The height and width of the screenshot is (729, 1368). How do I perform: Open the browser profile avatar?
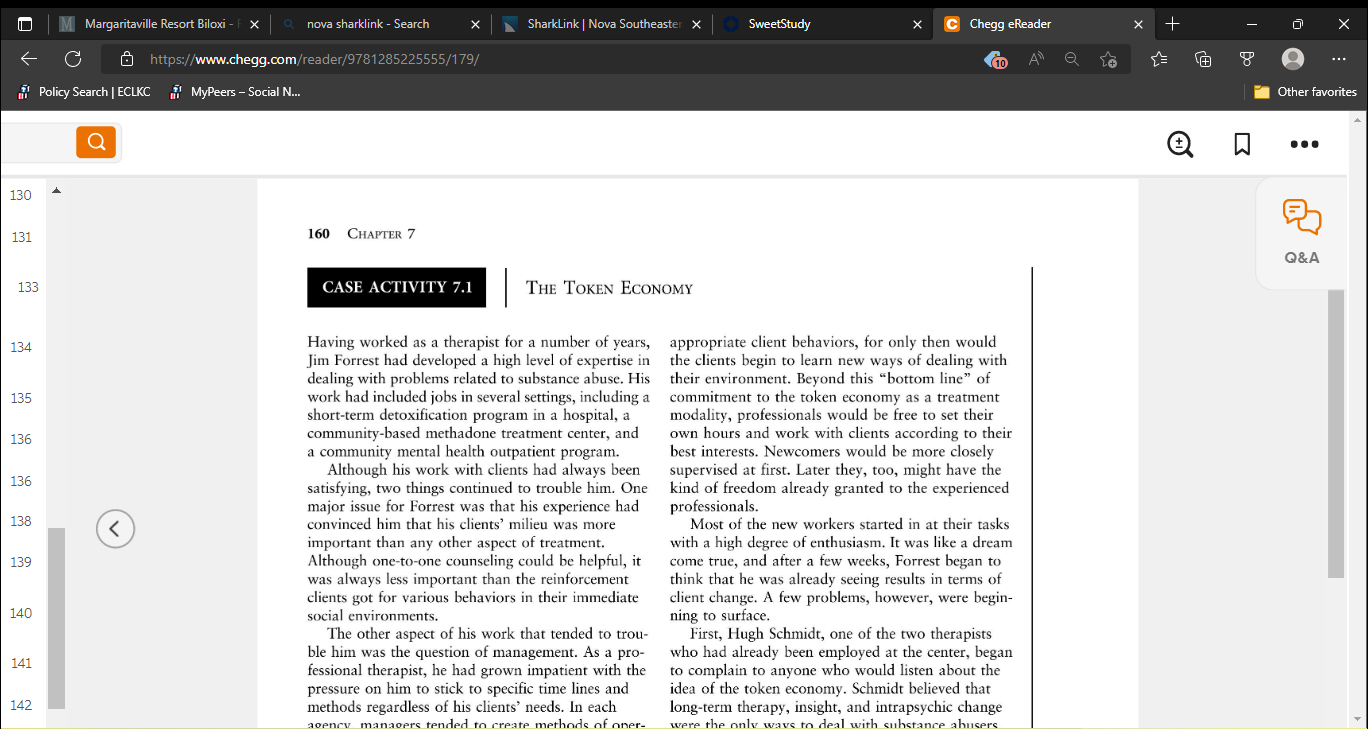[1293, 59]
